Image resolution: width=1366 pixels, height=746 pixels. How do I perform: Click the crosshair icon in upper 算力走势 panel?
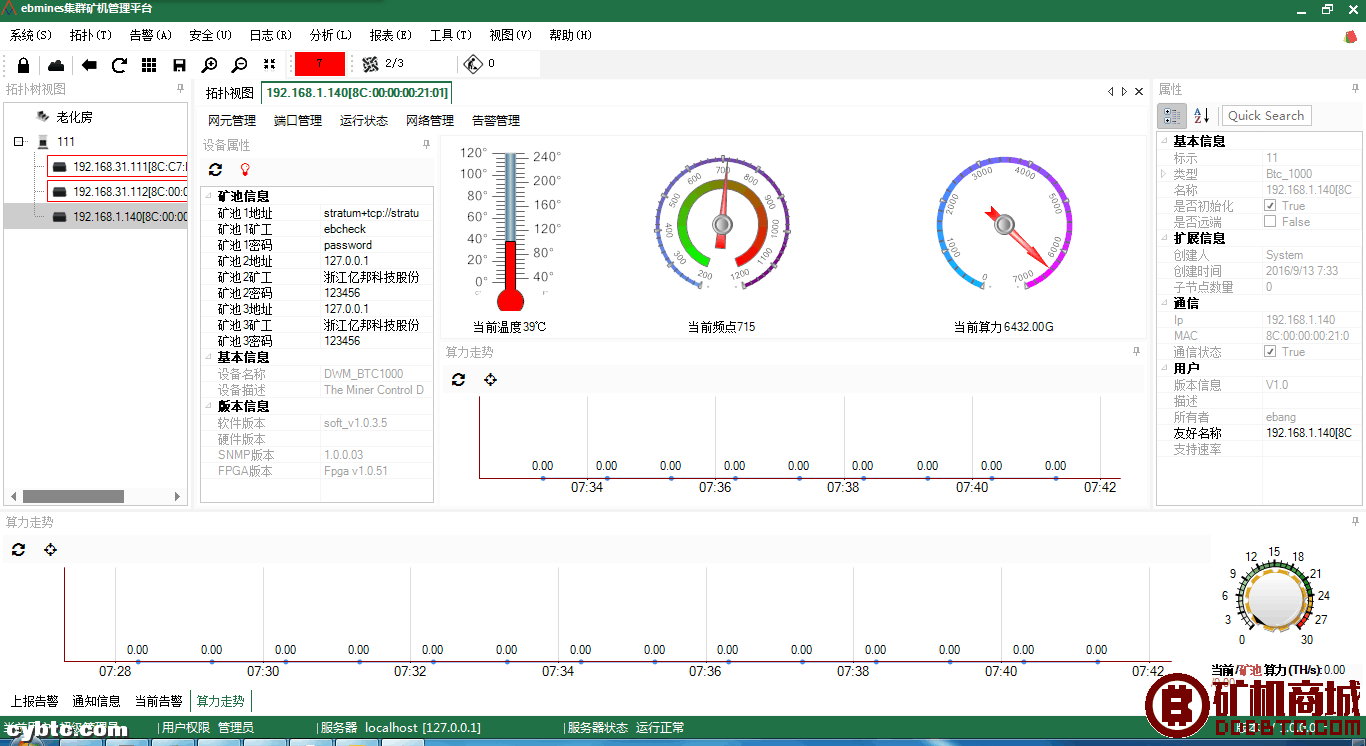pos(490,380)
